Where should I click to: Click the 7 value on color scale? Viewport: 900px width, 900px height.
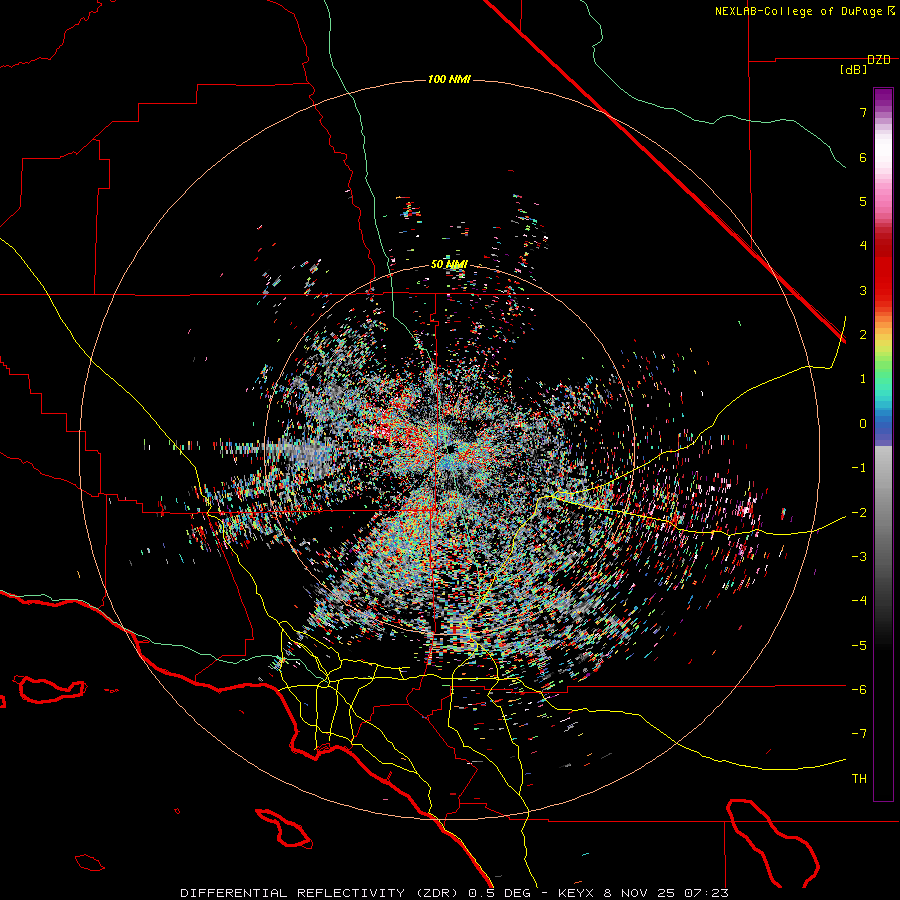(863, 112)
